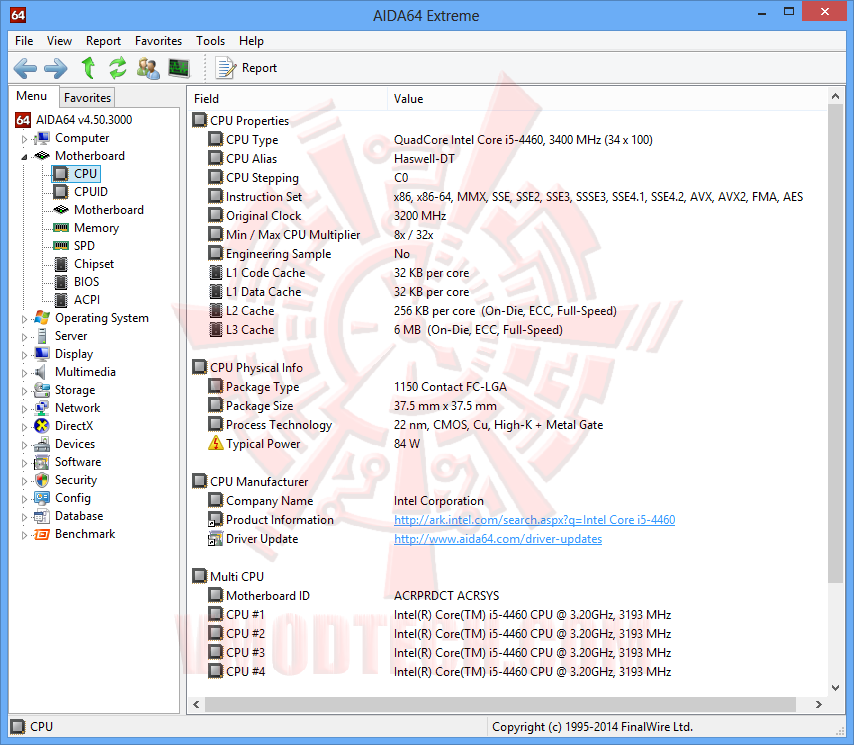Expand the Storage tree node
854x745 pixels.
pos(24,390)
